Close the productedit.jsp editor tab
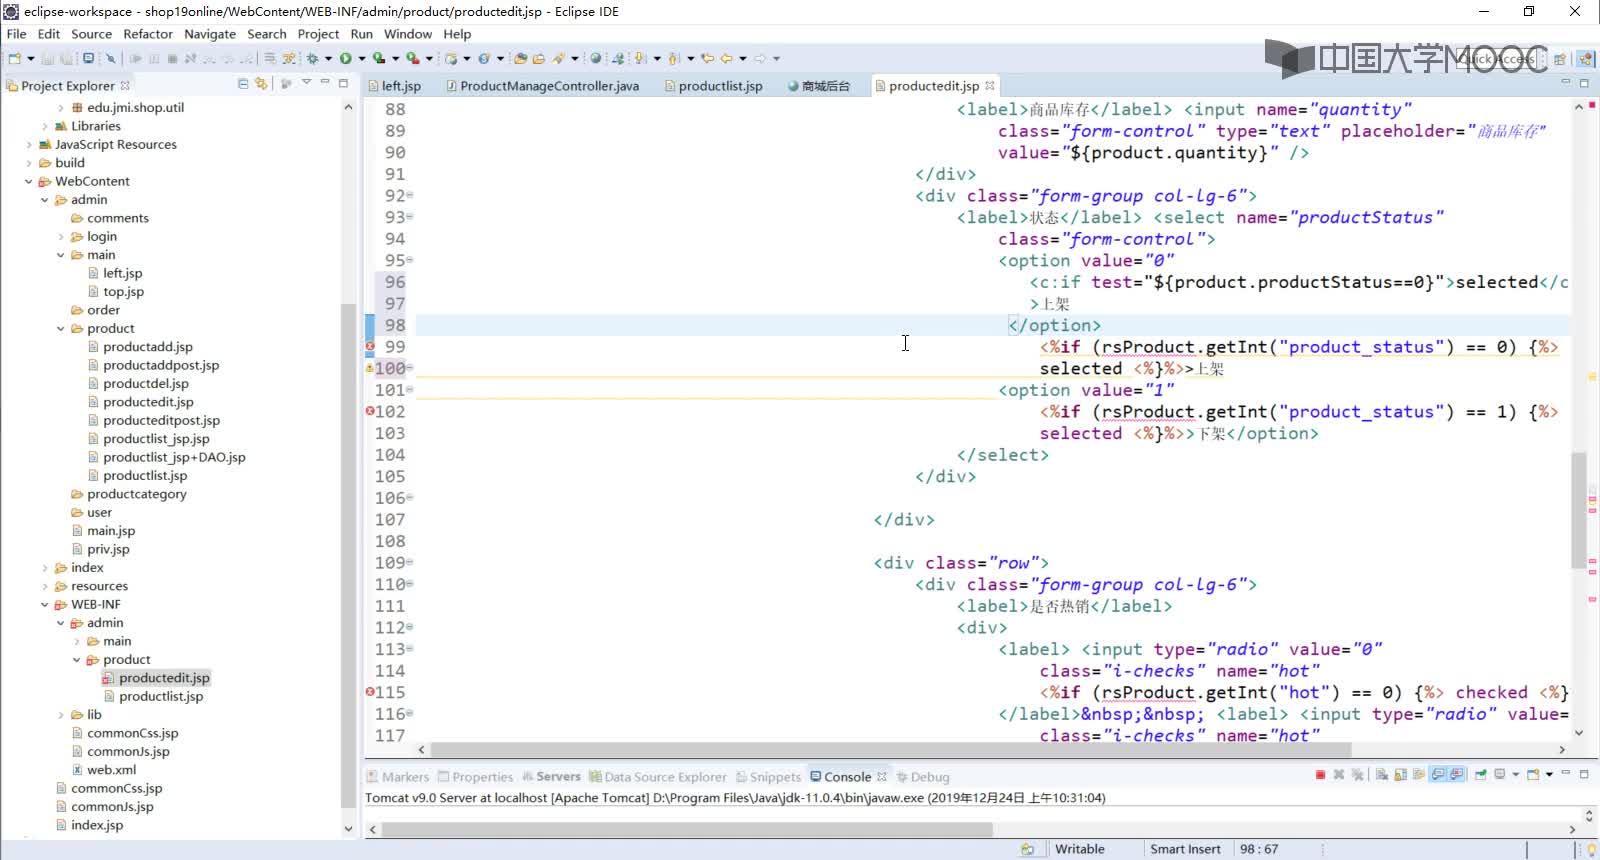The image size is (1600, 860). (989, 86)
